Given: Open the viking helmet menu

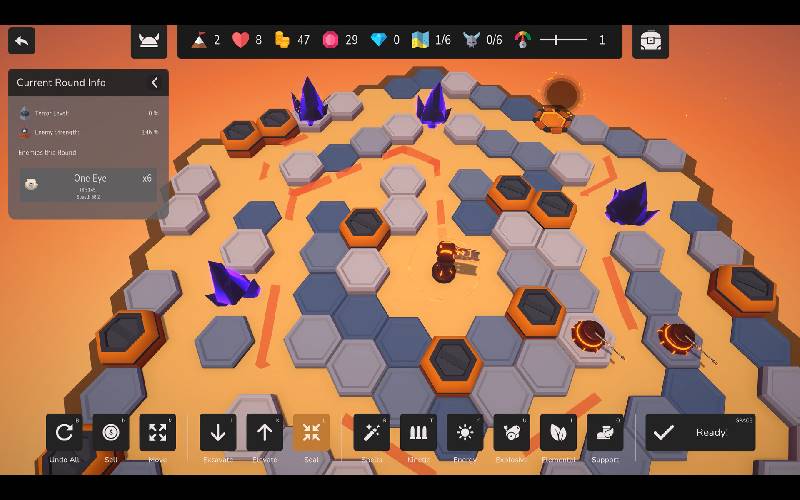Looking at the screenshot, I should [149, 41].
